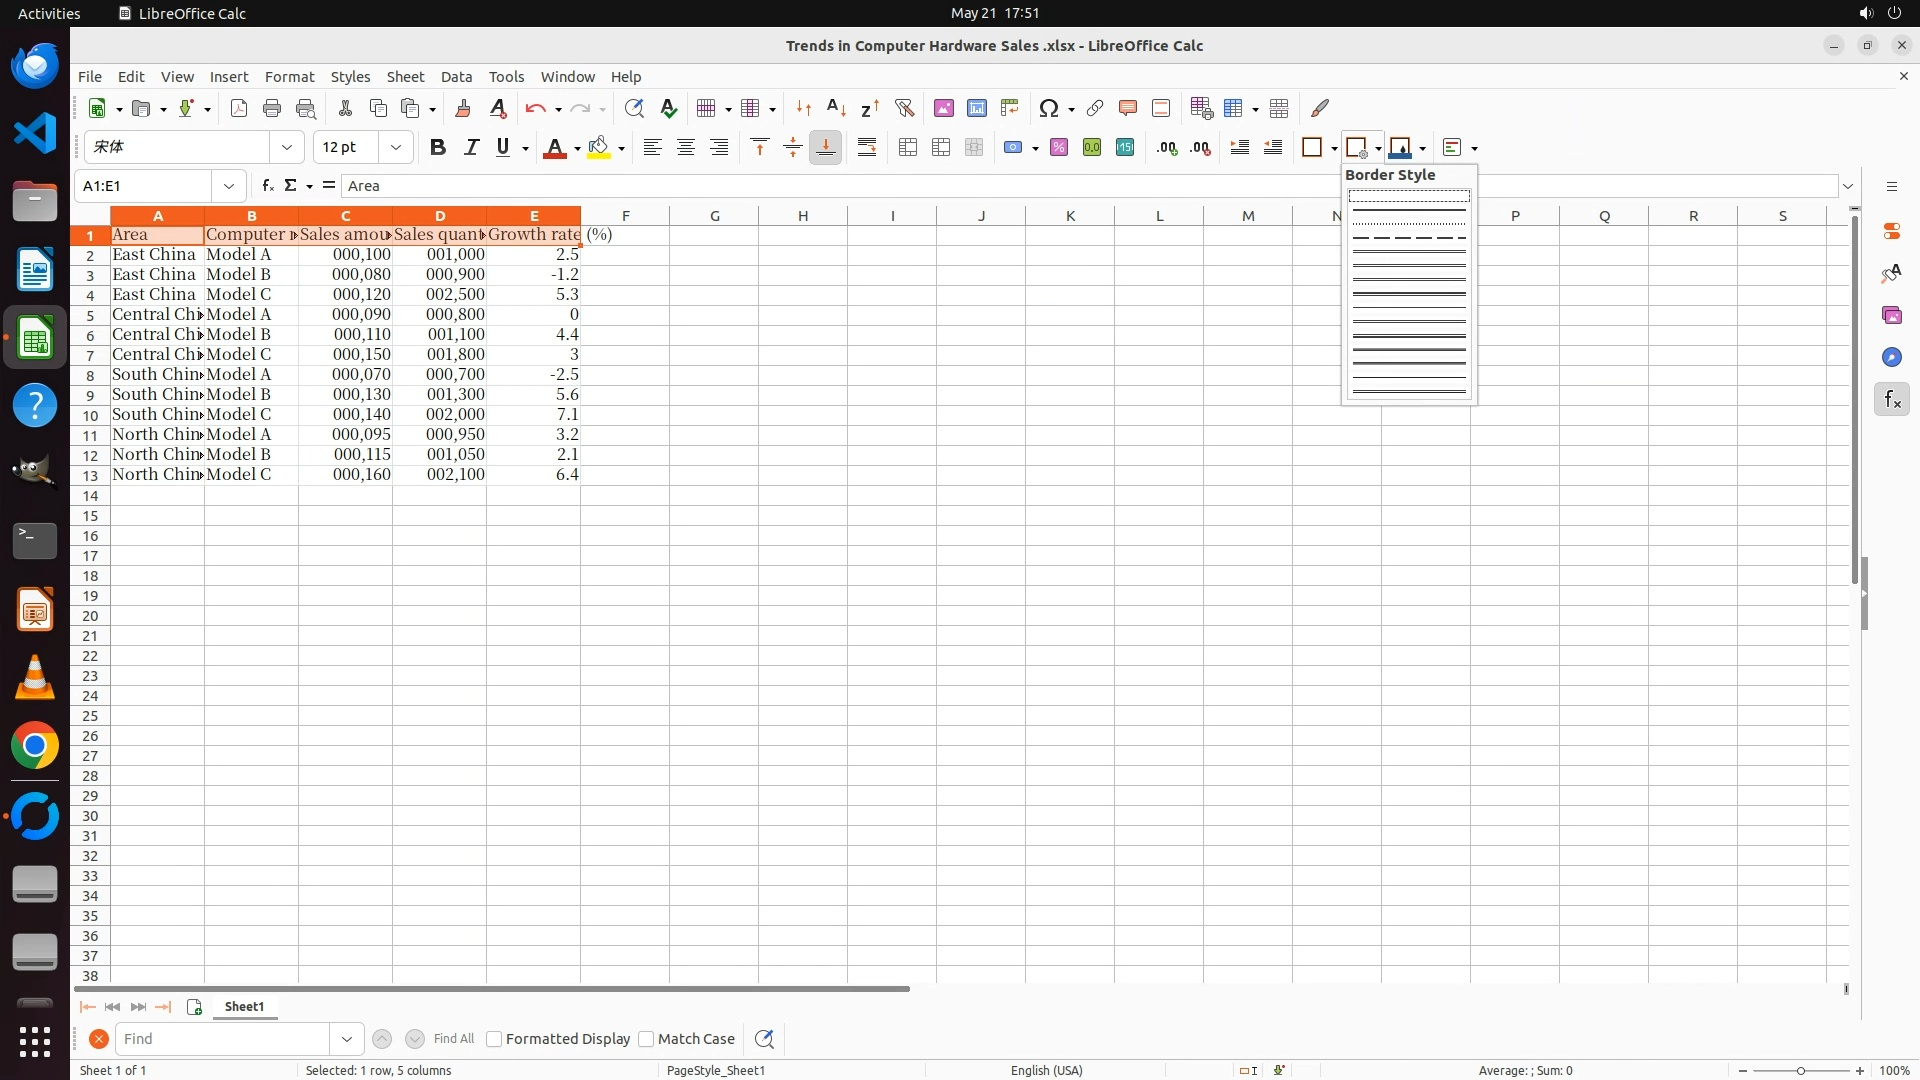Click the Sort Ascending toolbar icon
Image resolution: width=1920 pixels, height=1080 pixels.
[837, 108]
